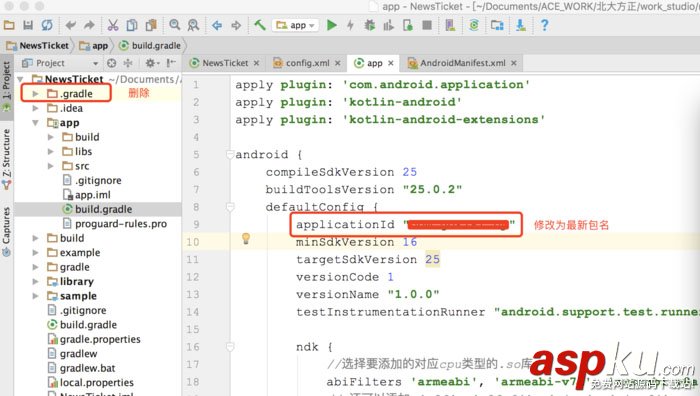Open Project panel gear settings

click(152, 63)
